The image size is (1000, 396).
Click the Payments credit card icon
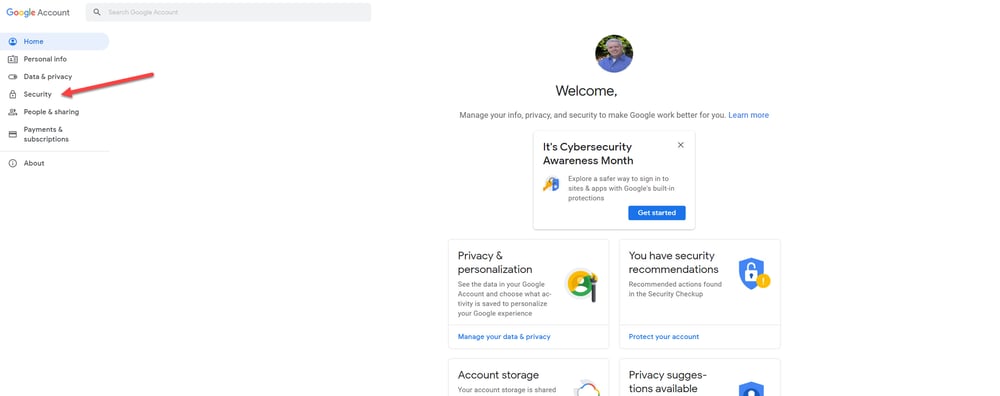tap(13, 135)
